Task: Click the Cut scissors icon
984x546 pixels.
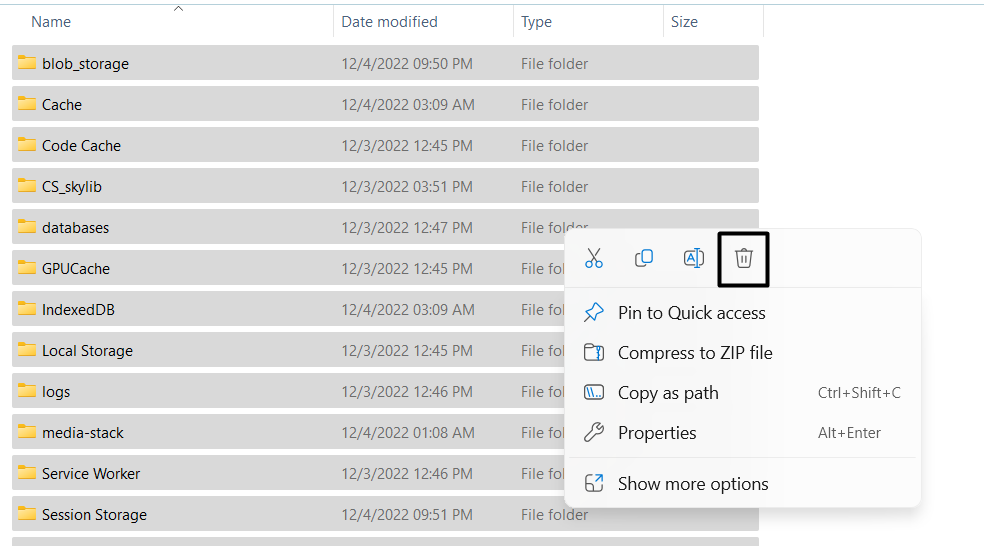Action: (x=594, y=258)
